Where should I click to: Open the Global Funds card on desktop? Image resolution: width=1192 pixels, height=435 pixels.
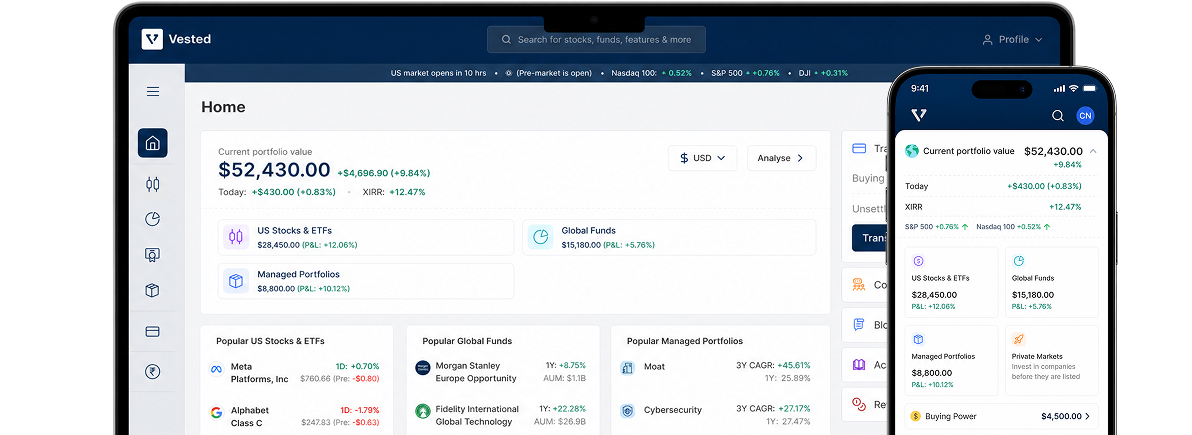[669, 237]
